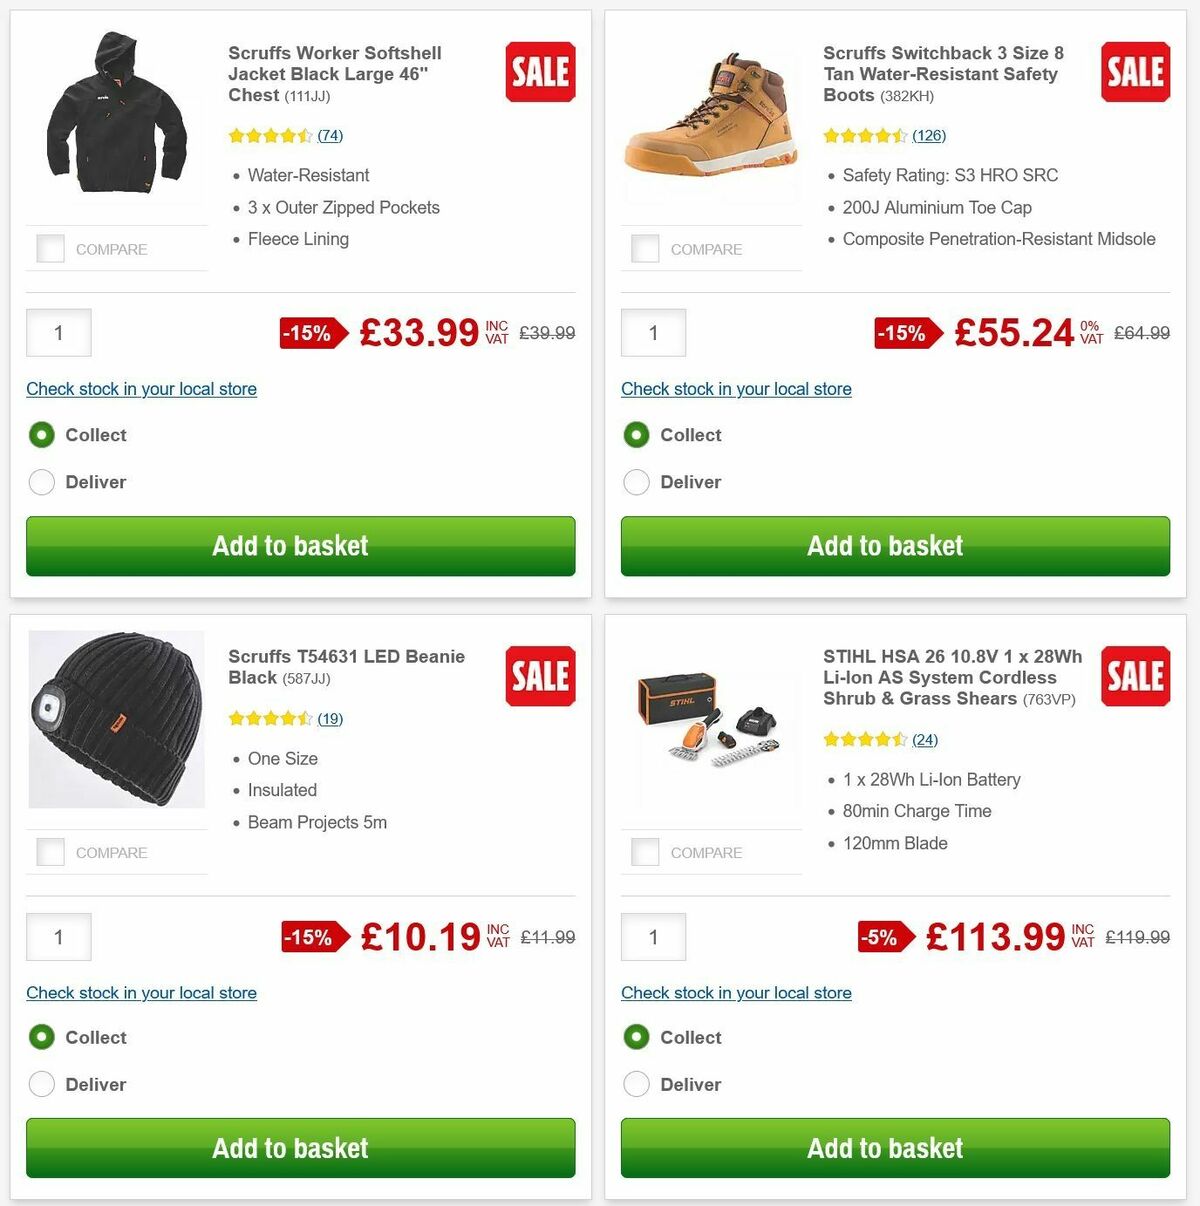The width and height of the screenshot is (1200, 1206).
Task: Tick the COMPARE checkbox for the LED Beanie
Action: 50,852
